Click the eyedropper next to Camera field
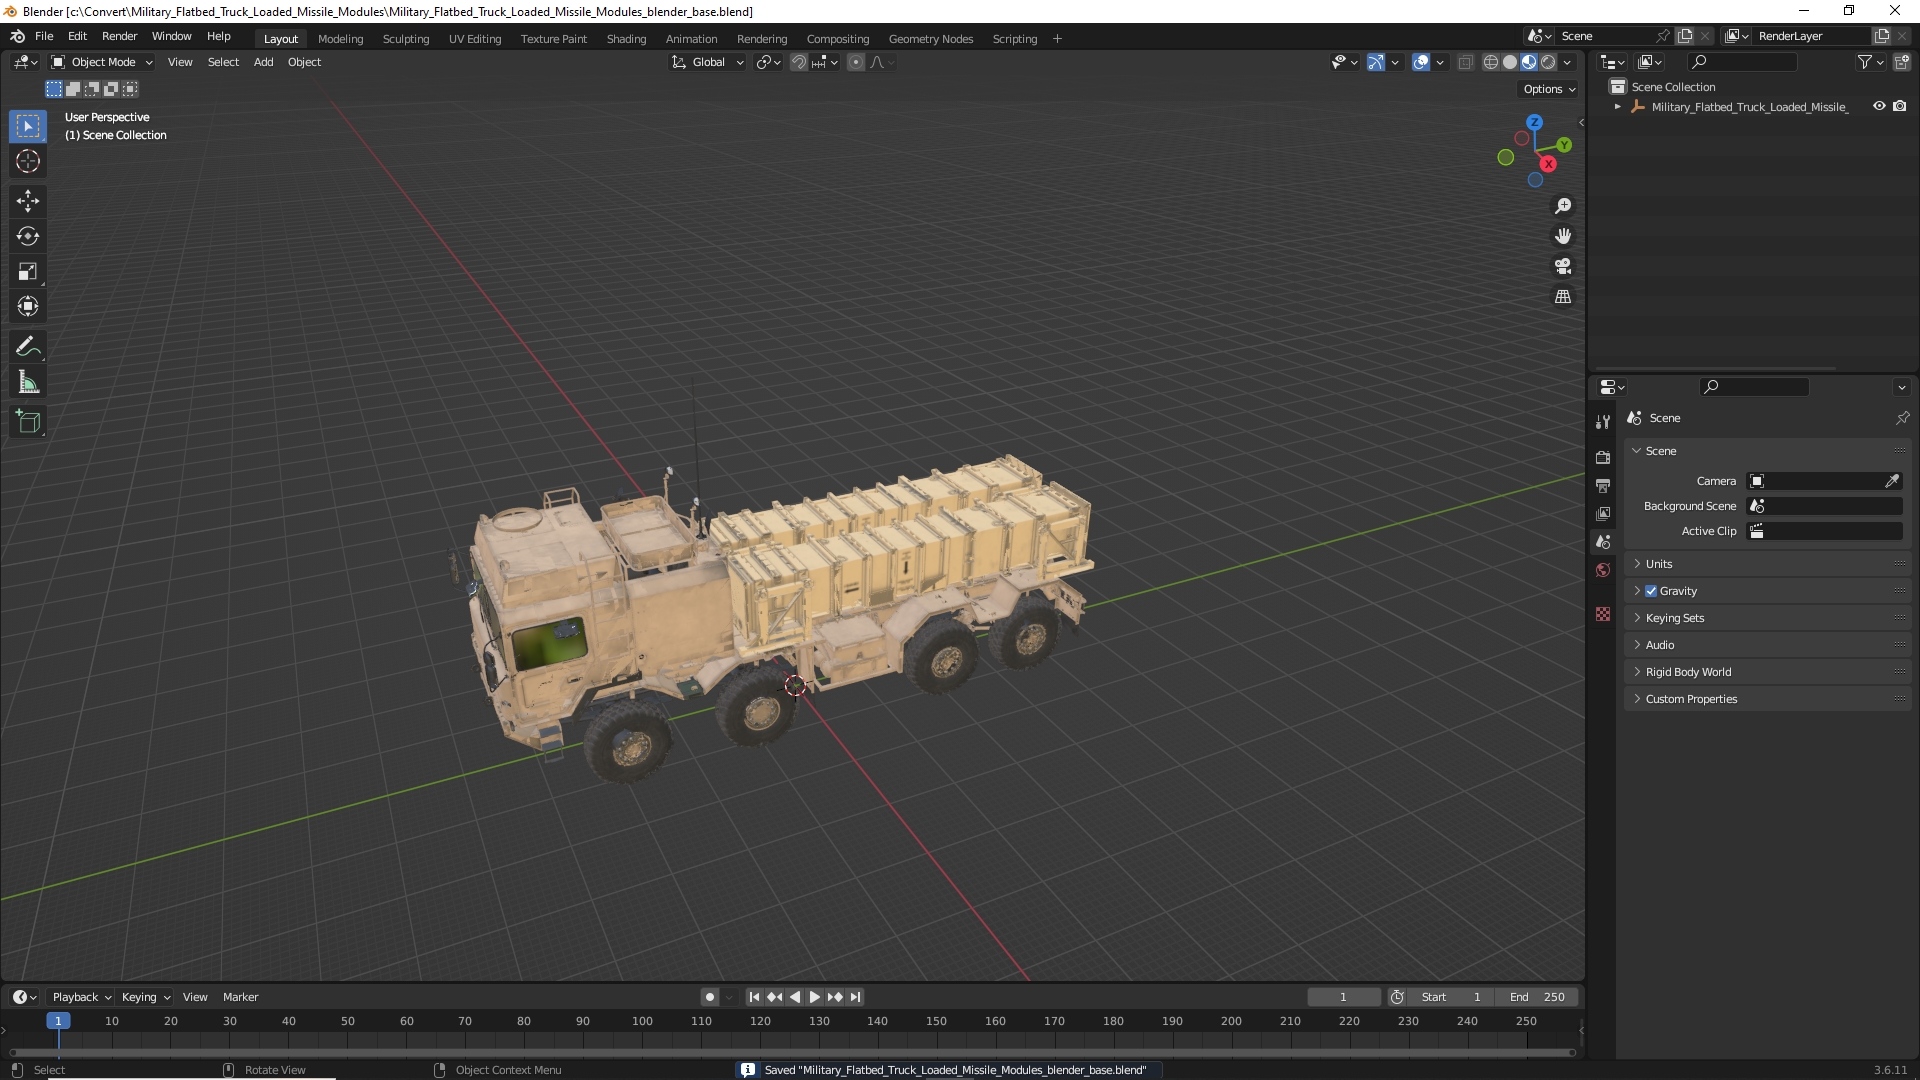 tap(1892, 481)
